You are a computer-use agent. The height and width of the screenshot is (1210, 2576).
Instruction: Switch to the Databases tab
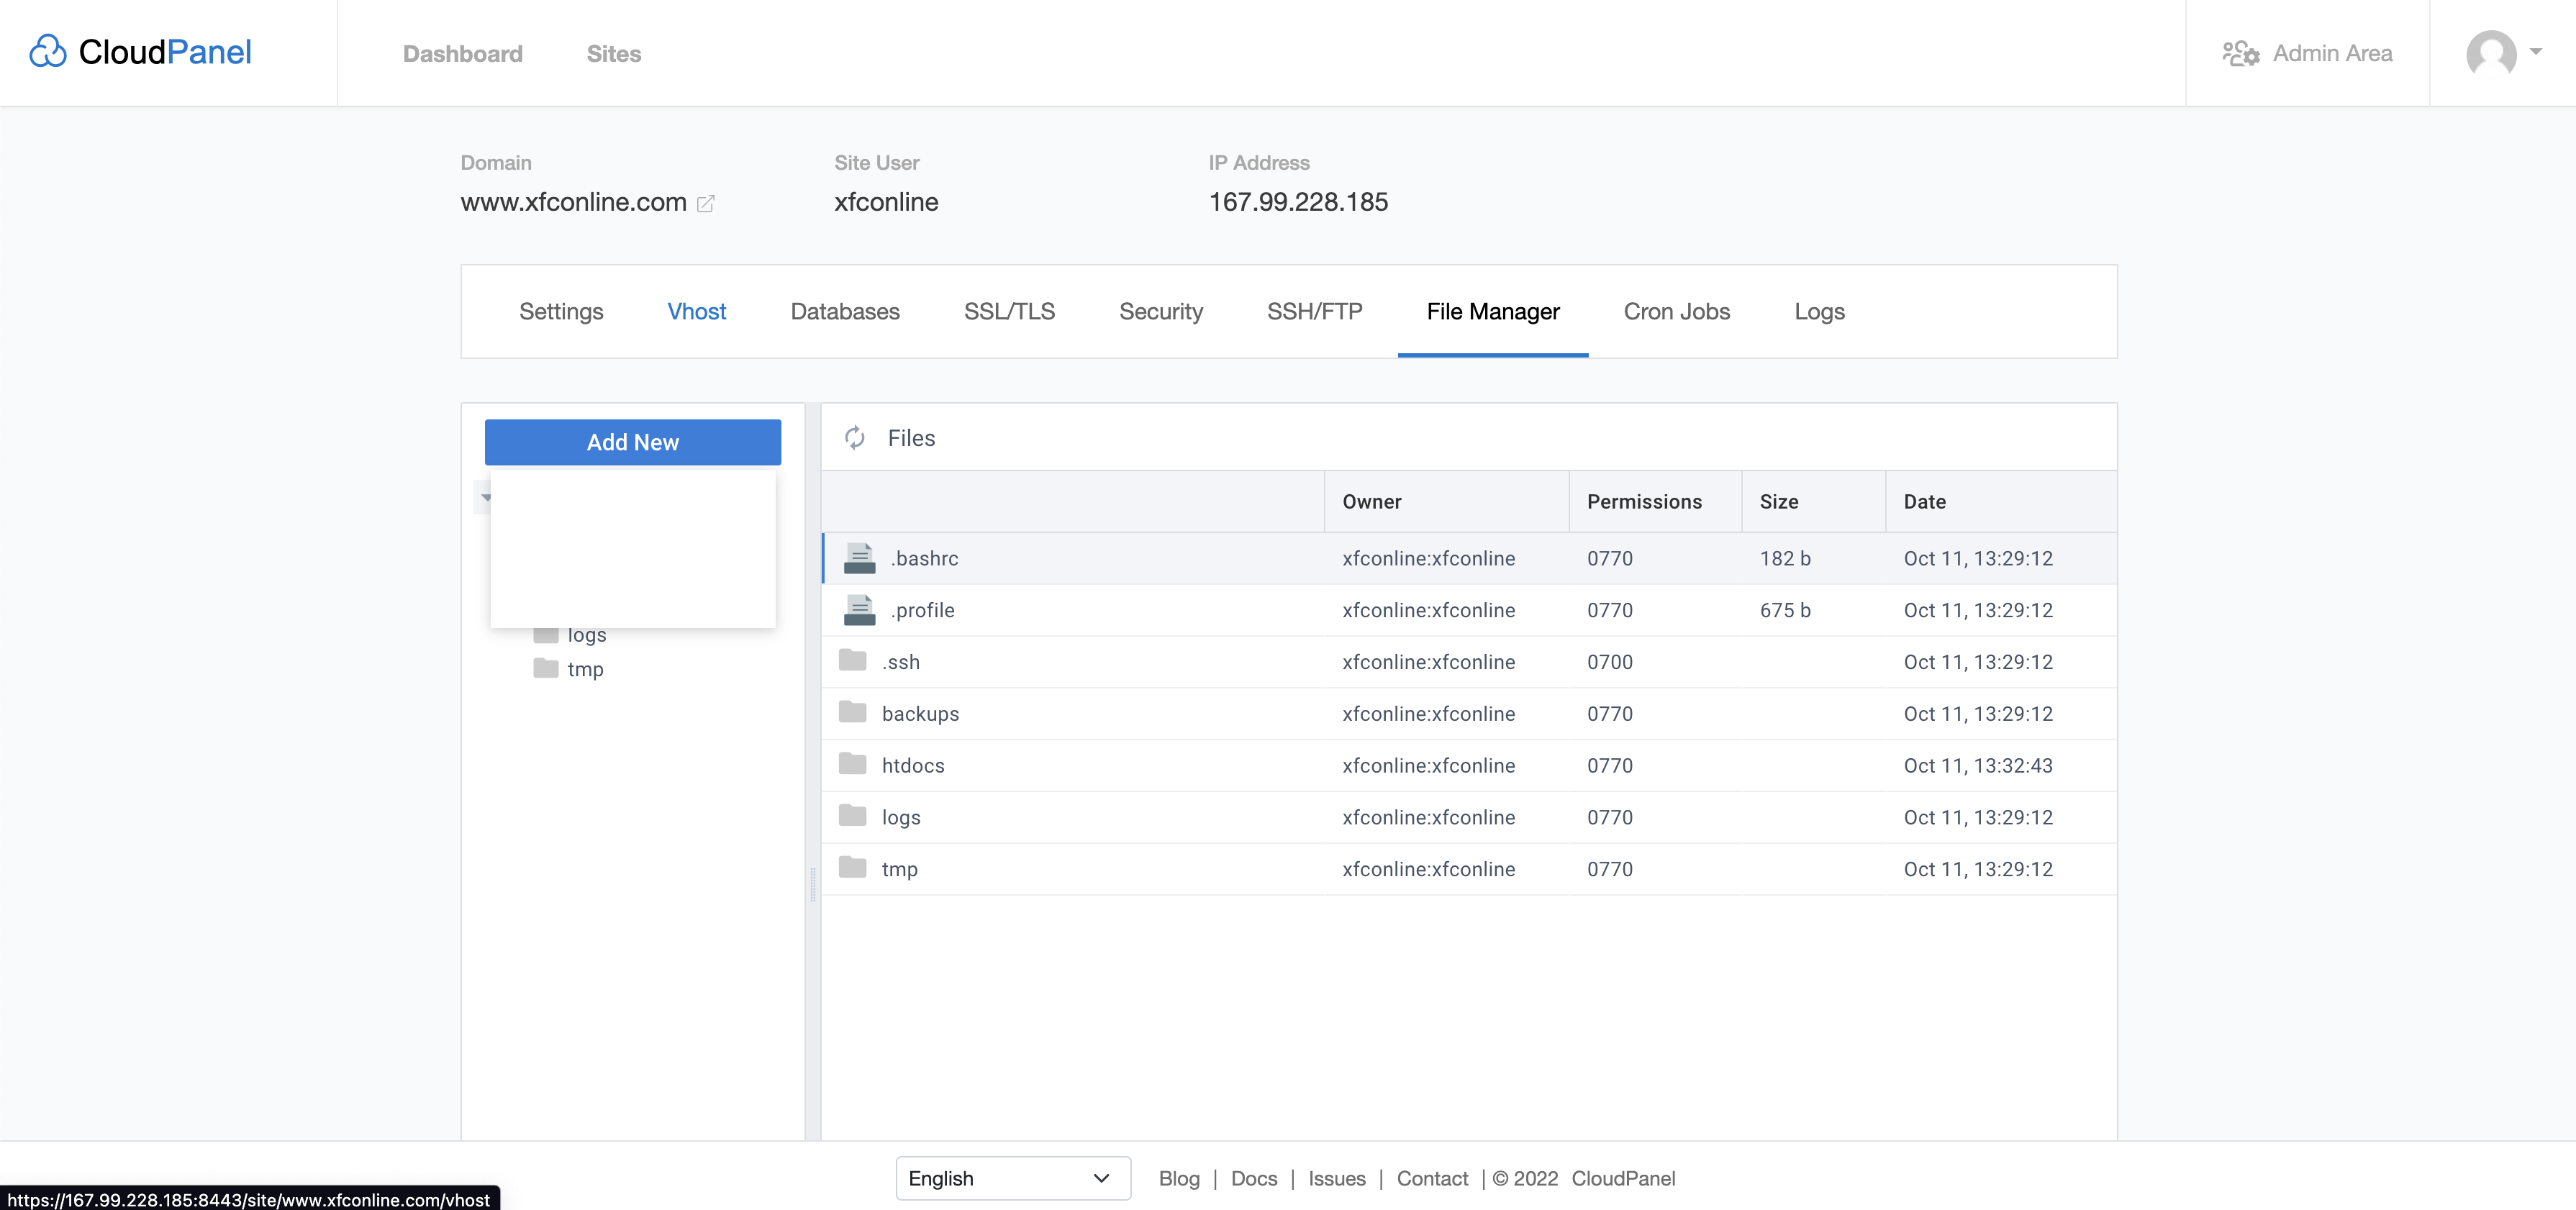tap(845, 311)
